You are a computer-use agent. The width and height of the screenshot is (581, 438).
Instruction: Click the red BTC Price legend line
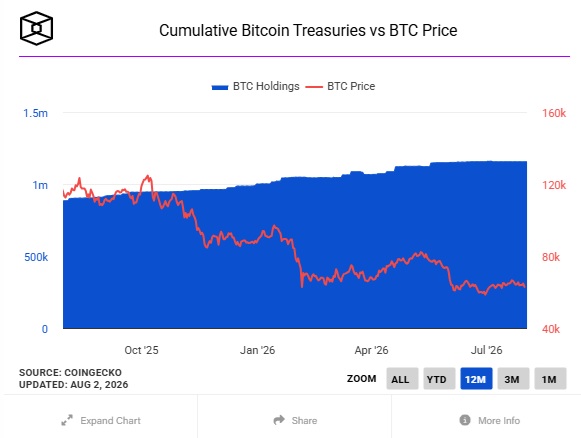click(x=314, y=87)
